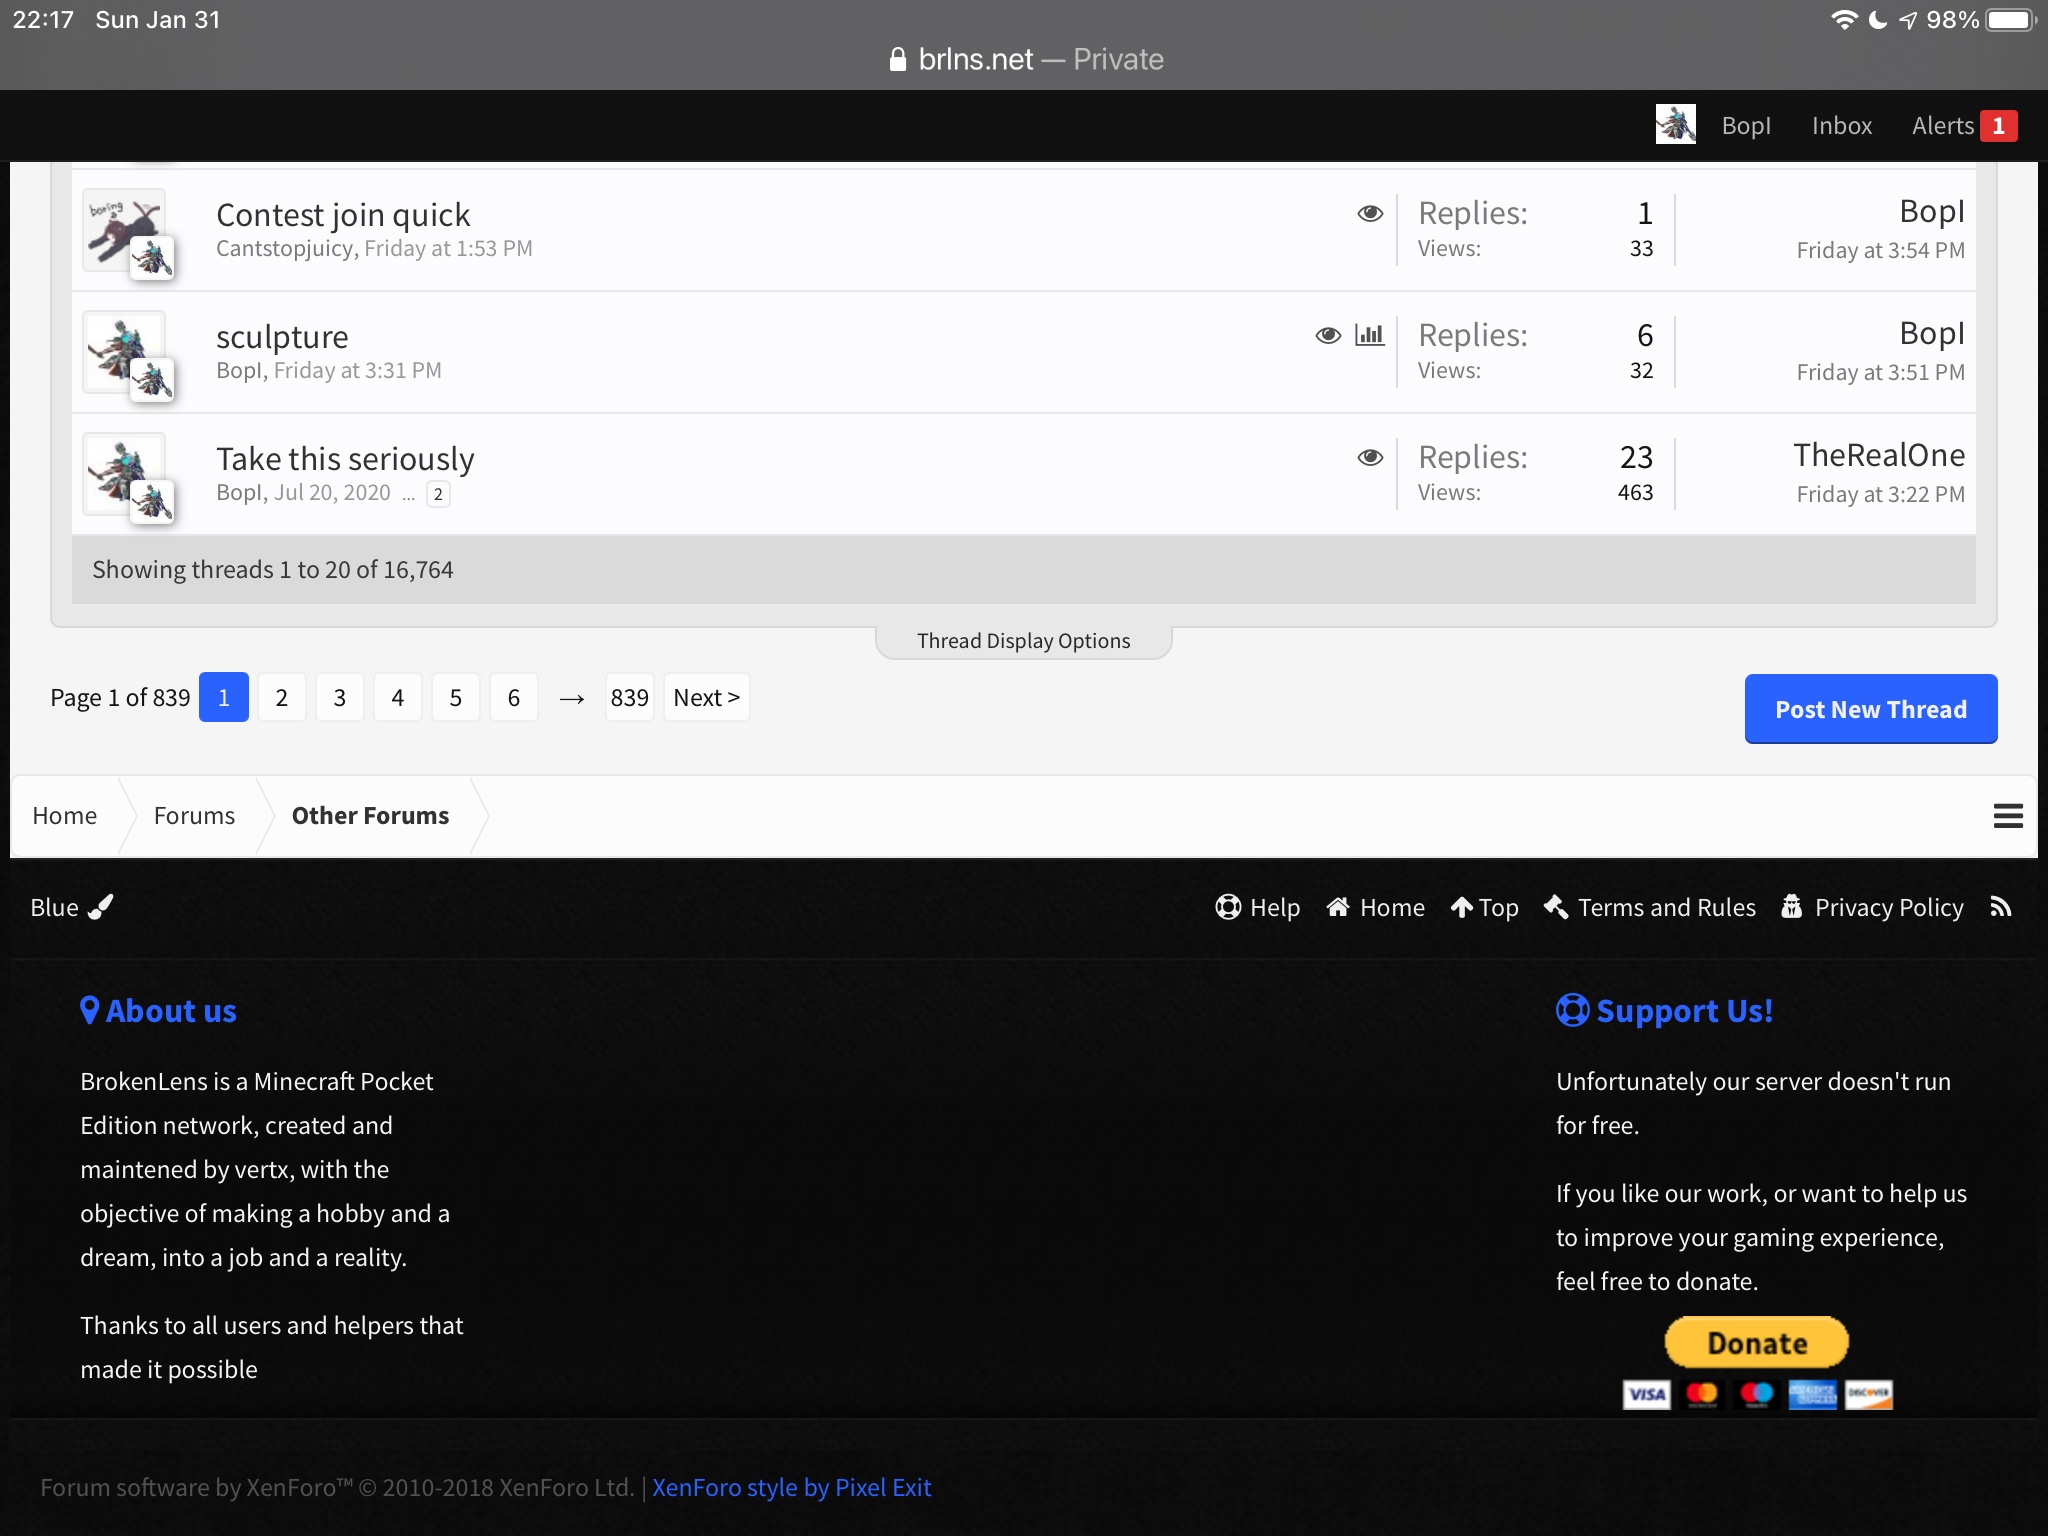This screenshot has height=1536, width=2048.
Task: Go to page 4 of threads
Action: pyautogui.click(x=398, y=697)
